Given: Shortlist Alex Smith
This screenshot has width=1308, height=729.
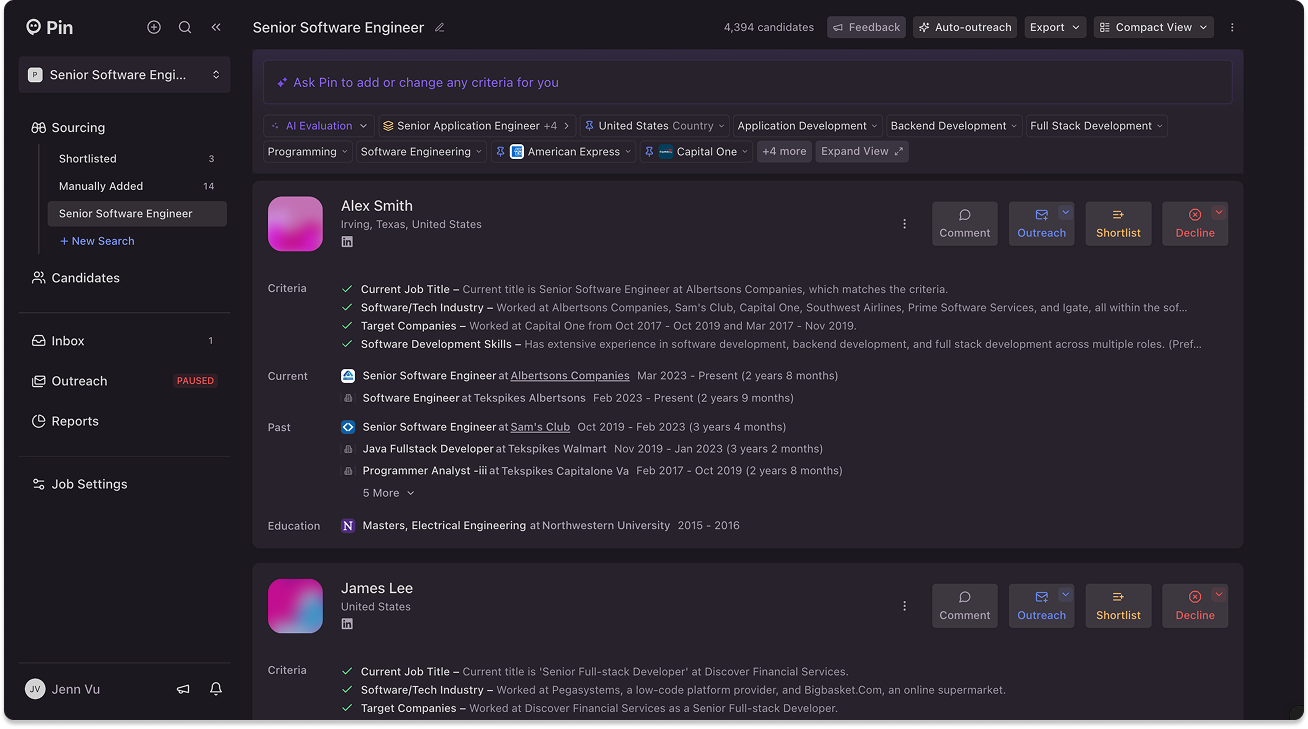Looking at the screenshot, I should (1118, 224).
